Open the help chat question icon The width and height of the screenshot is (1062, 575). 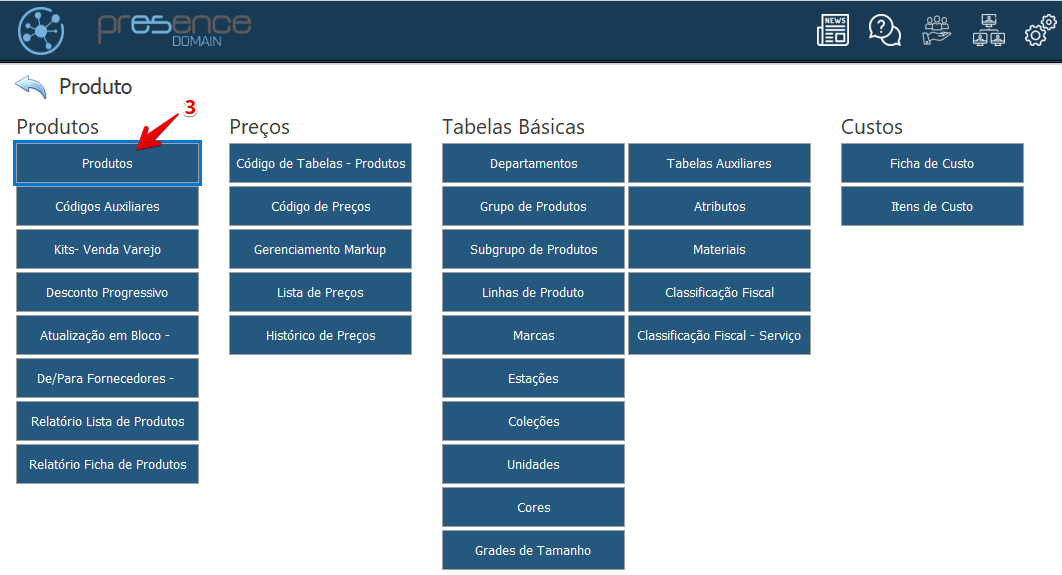tap(884, 30)
